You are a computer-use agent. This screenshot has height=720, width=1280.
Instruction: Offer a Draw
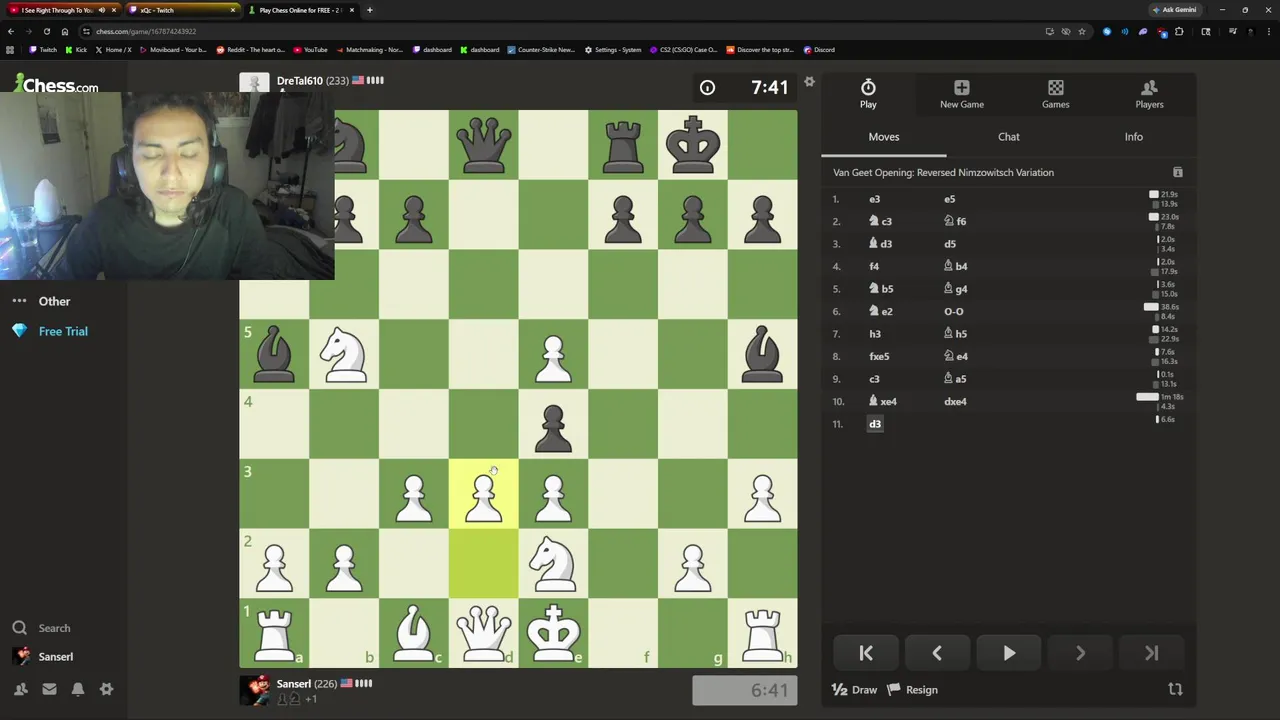[855, 690]
